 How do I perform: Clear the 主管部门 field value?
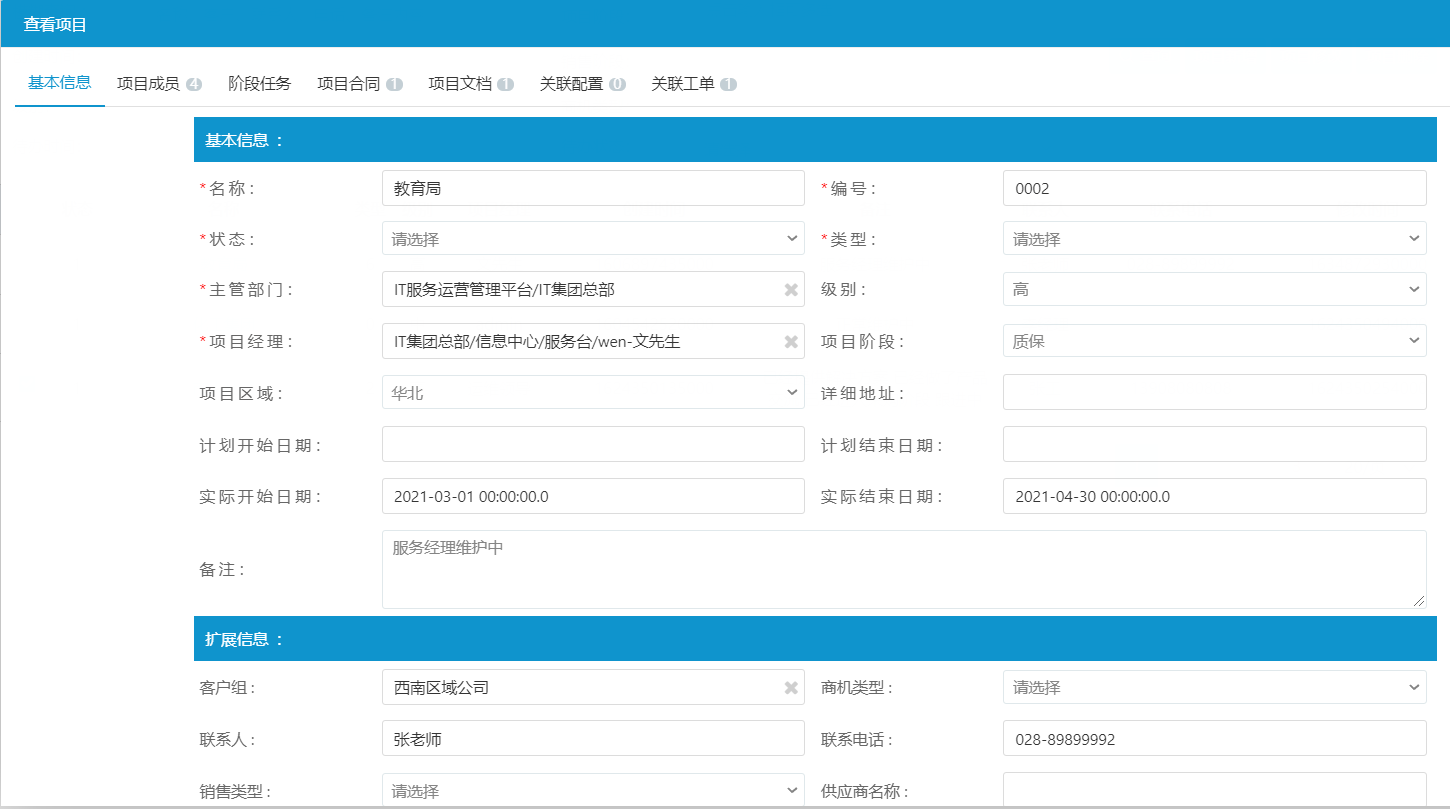[790, 289]
